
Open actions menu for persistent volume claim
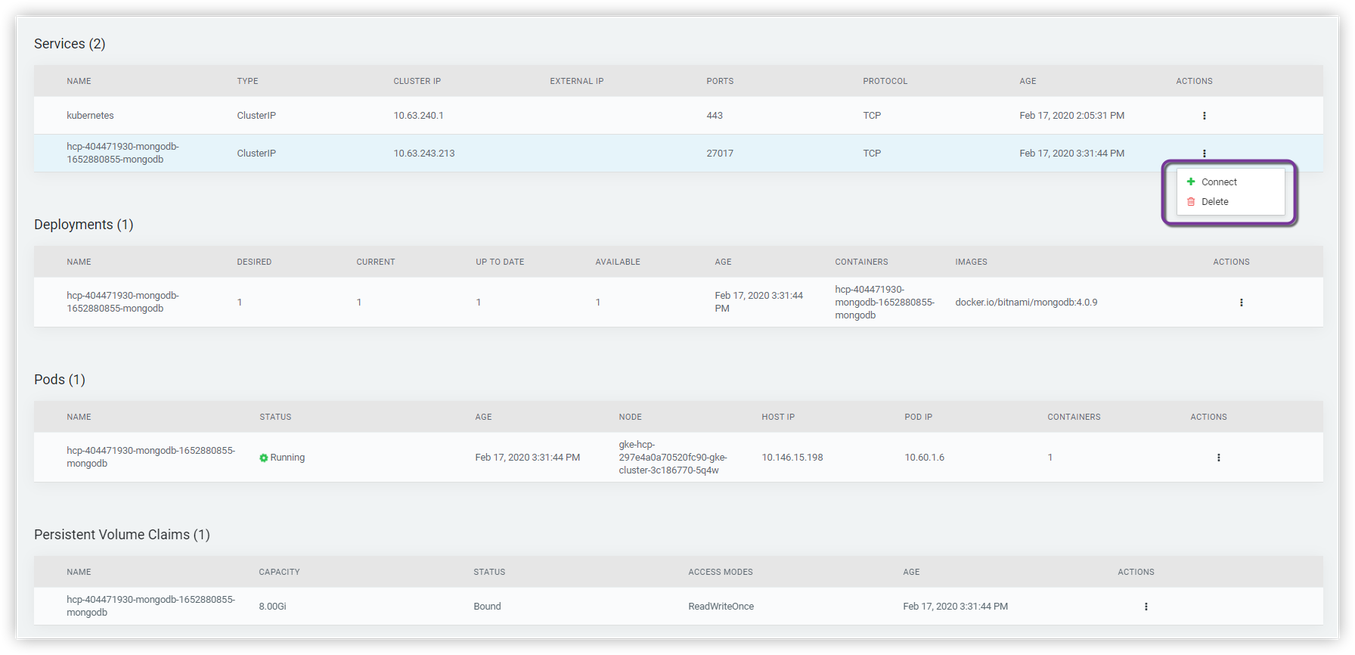click(1146, 606)
